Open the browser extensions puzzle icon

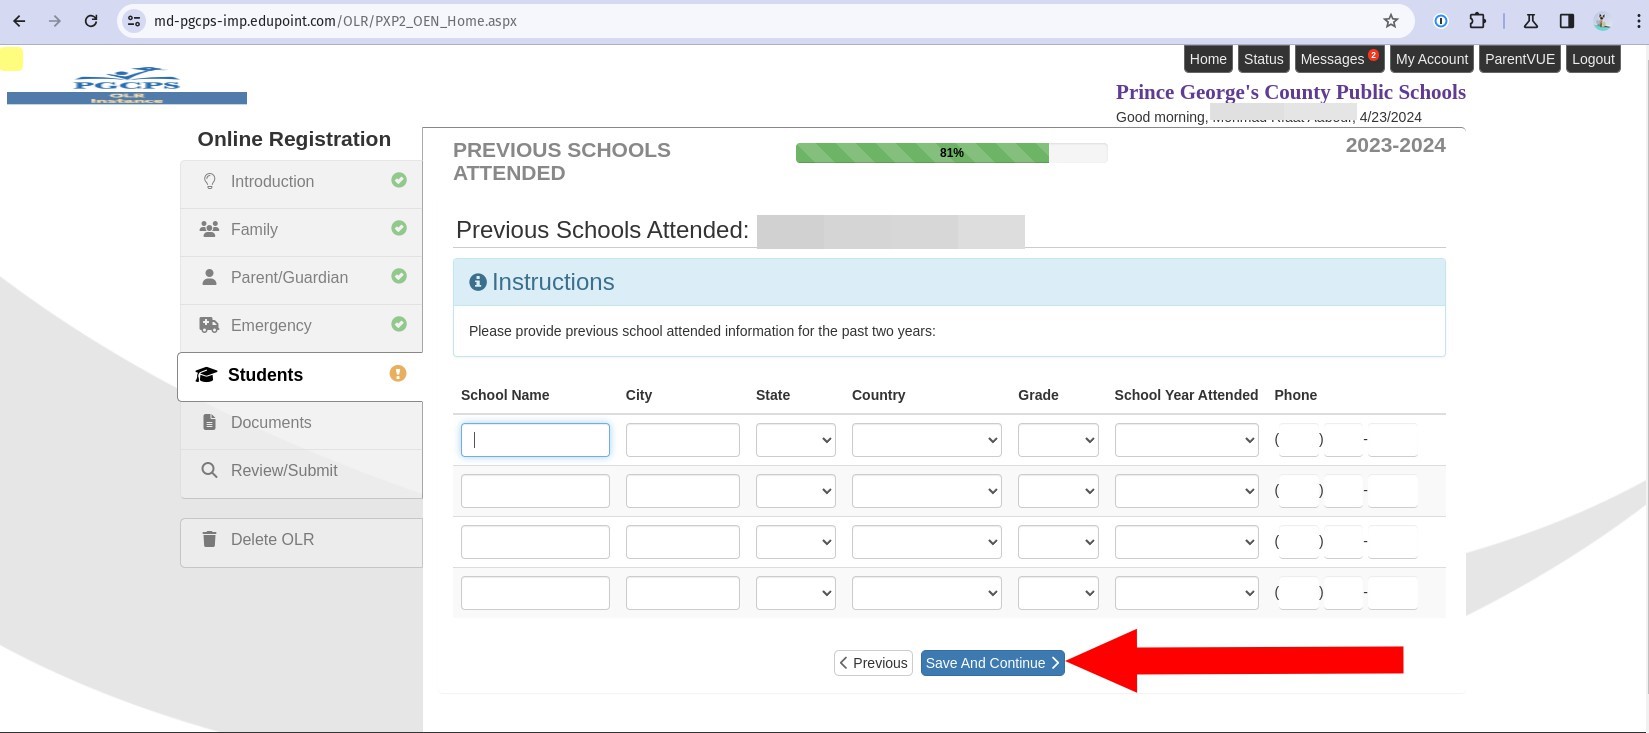click(x=1477, y=21)
